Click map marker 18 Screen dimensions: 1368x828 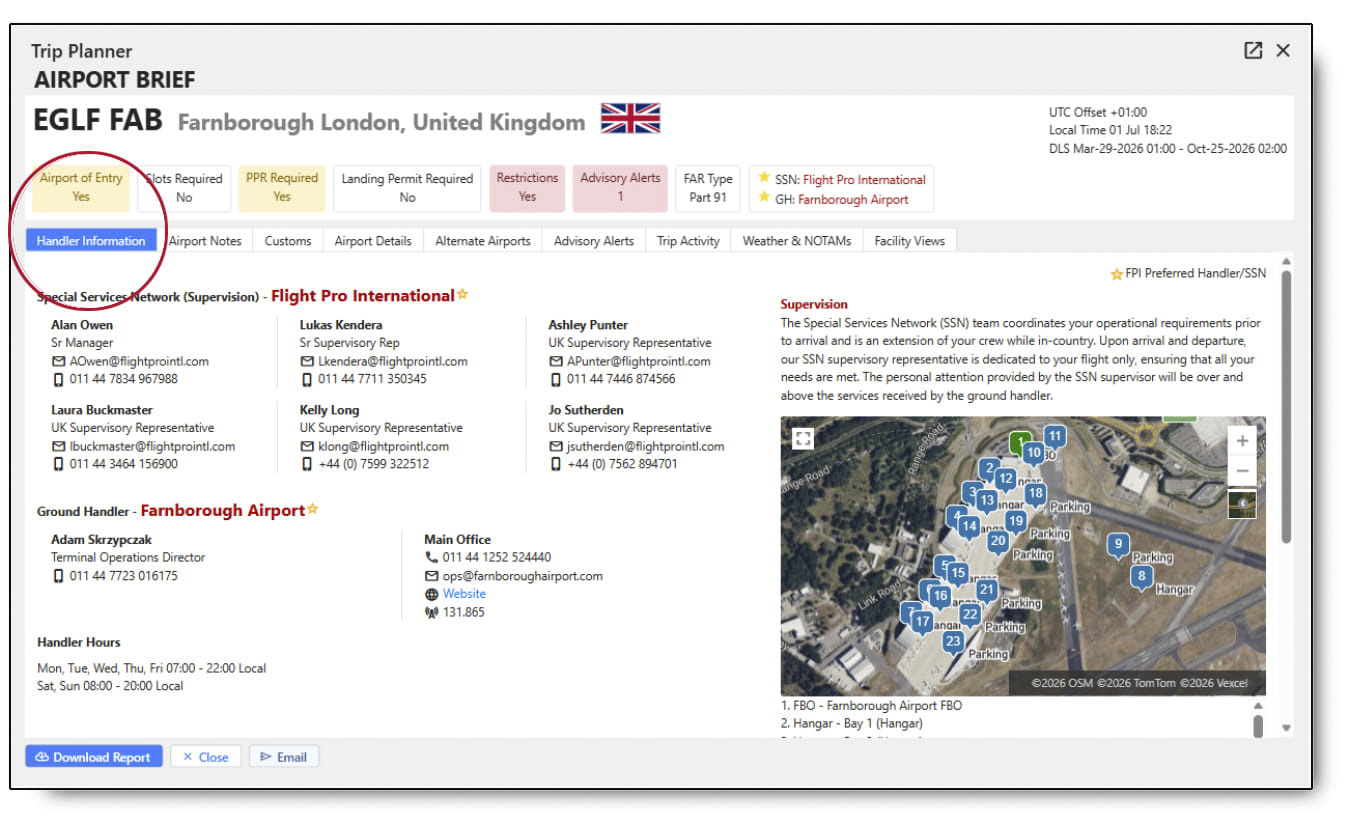[1035, 493]
